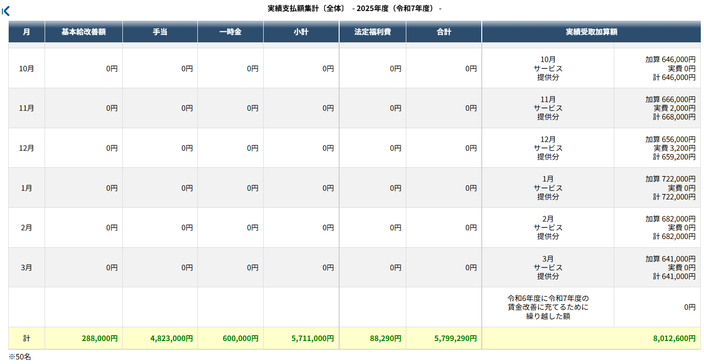Click the 1月 サービス提供分 cell

pos(548,188)
